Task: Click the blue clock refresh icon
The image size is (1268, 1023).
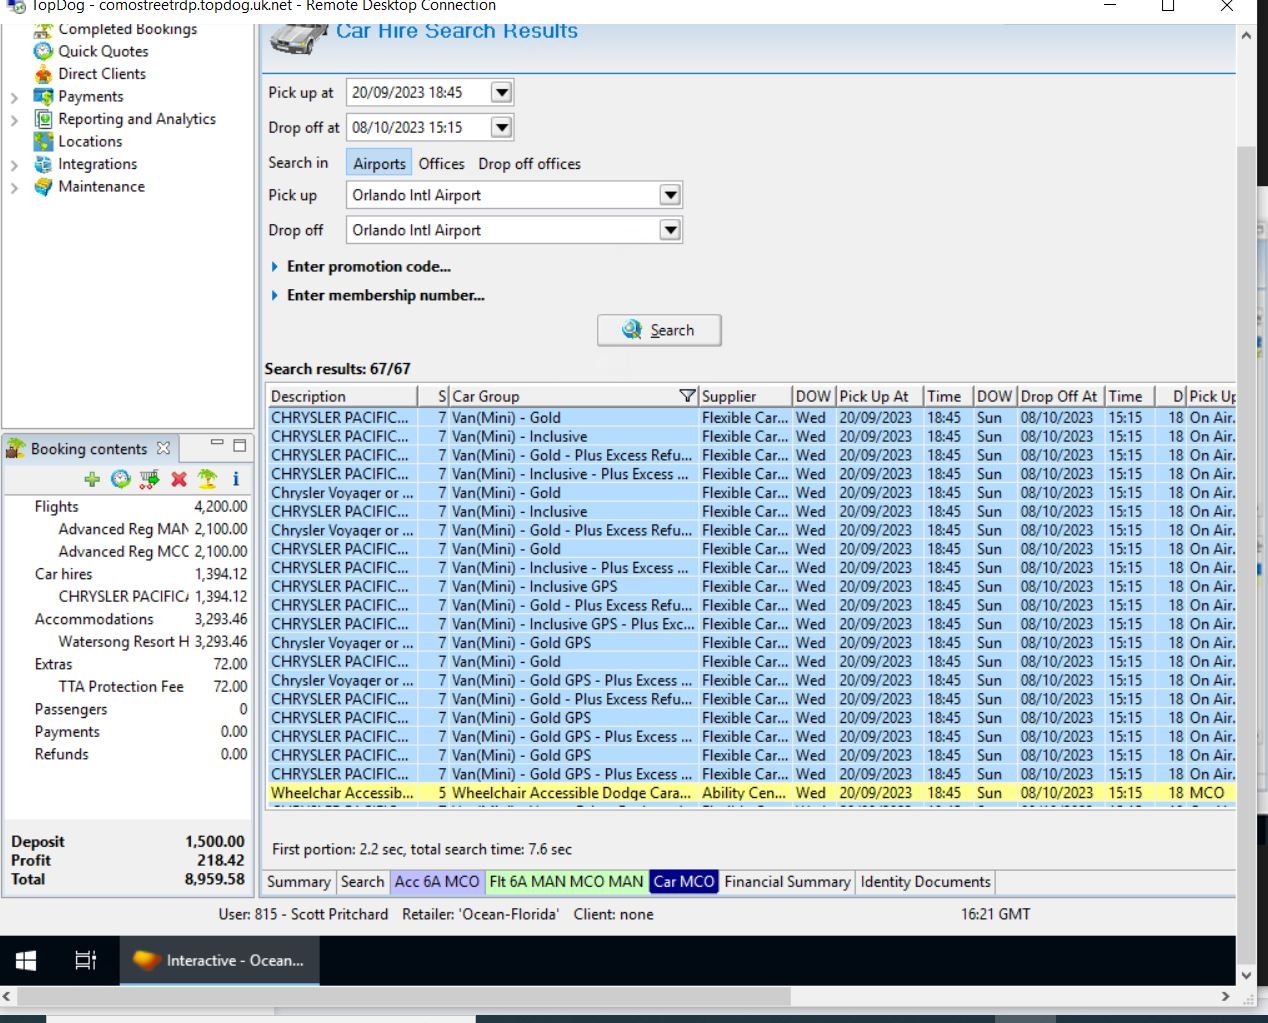Action: tap(121, 479)
